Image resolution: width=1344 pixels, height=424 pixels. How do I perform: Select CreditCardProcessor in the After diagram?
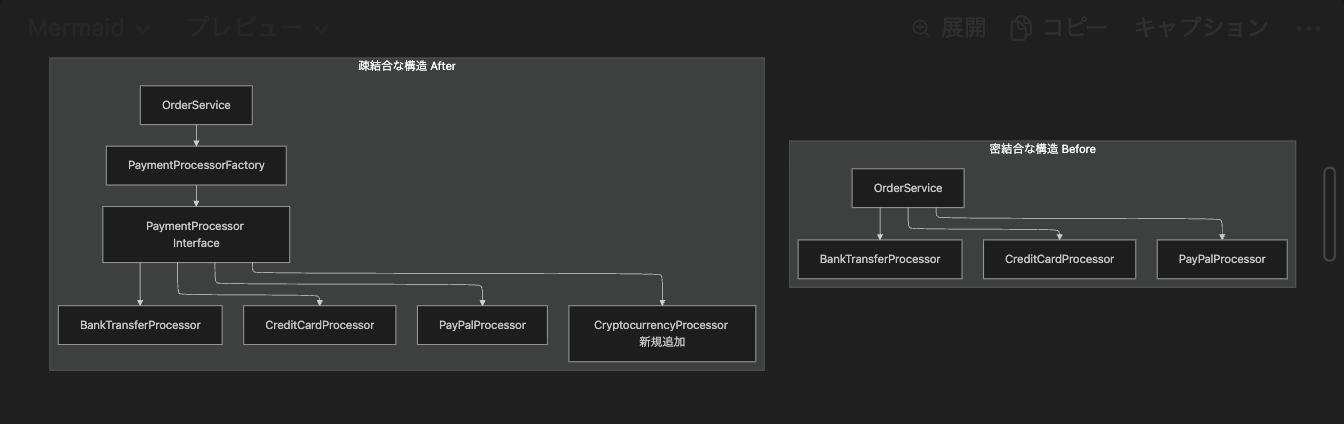click(320, 325)
